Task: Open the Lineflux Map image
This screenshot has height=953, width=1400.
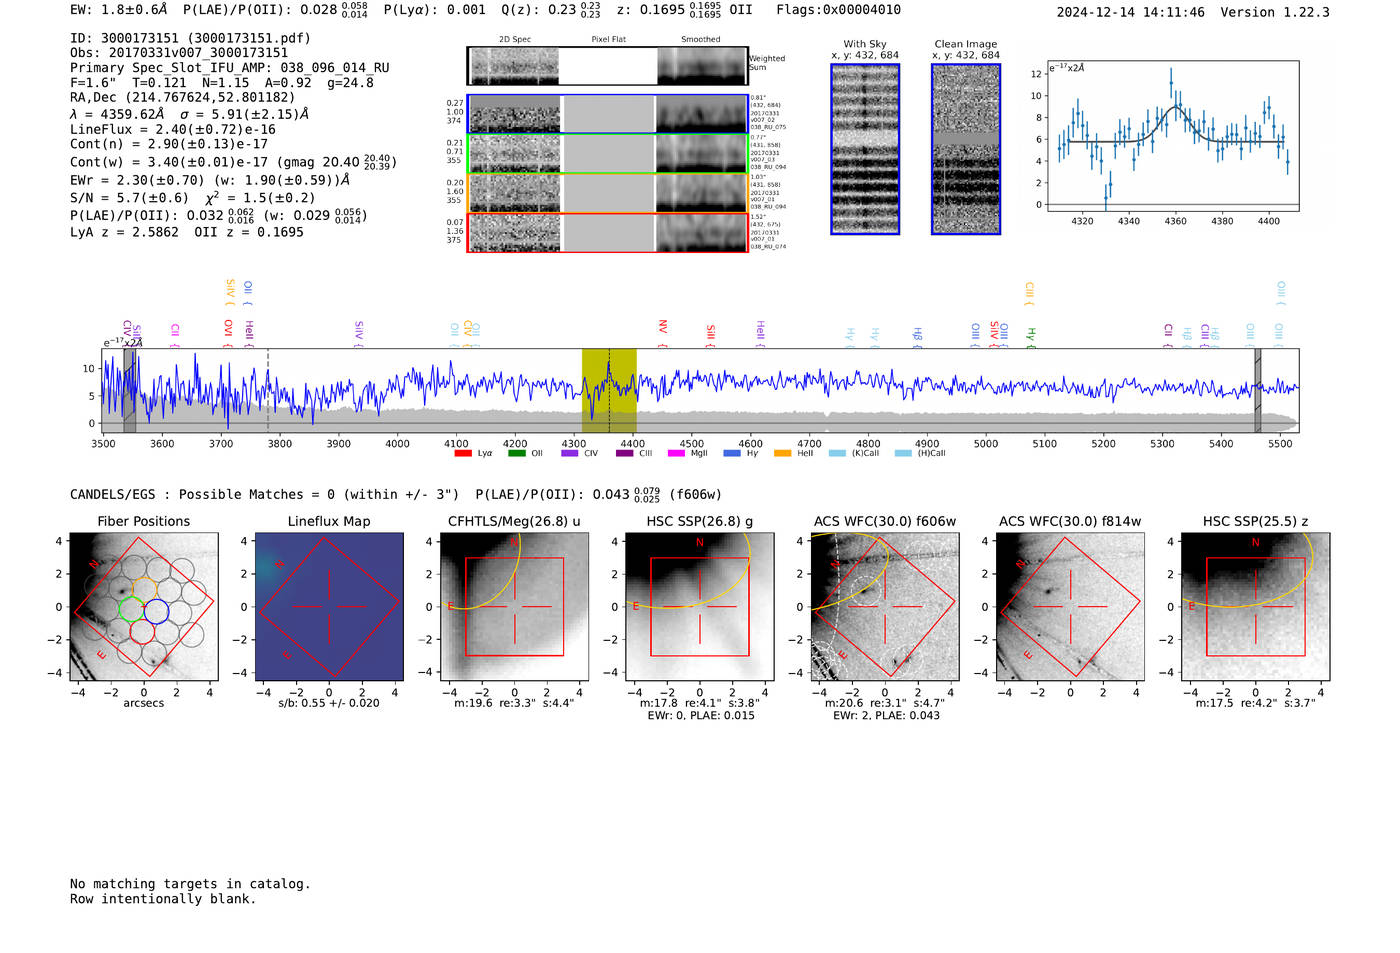Action: click(x=329, y=607)
